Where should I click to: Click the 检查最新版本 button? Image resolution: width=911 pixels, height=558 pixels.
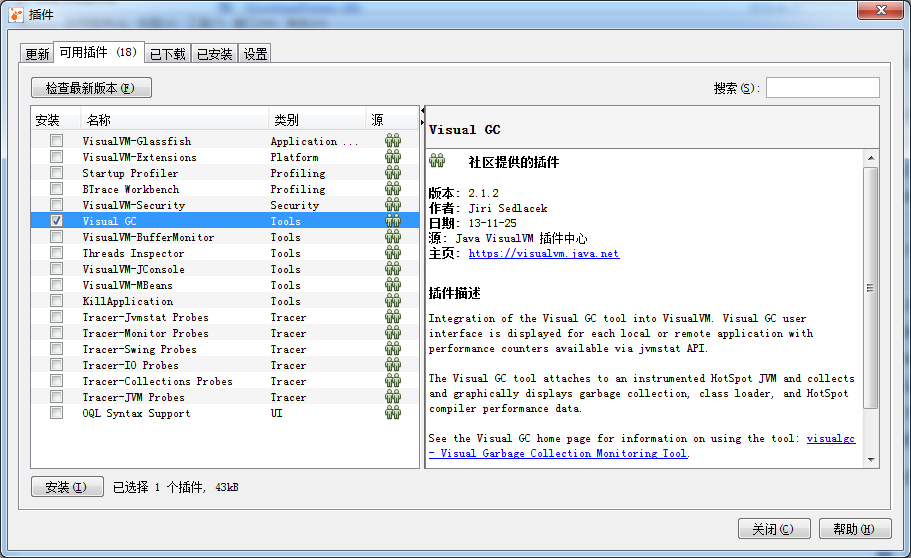click(x=91, y=88)
